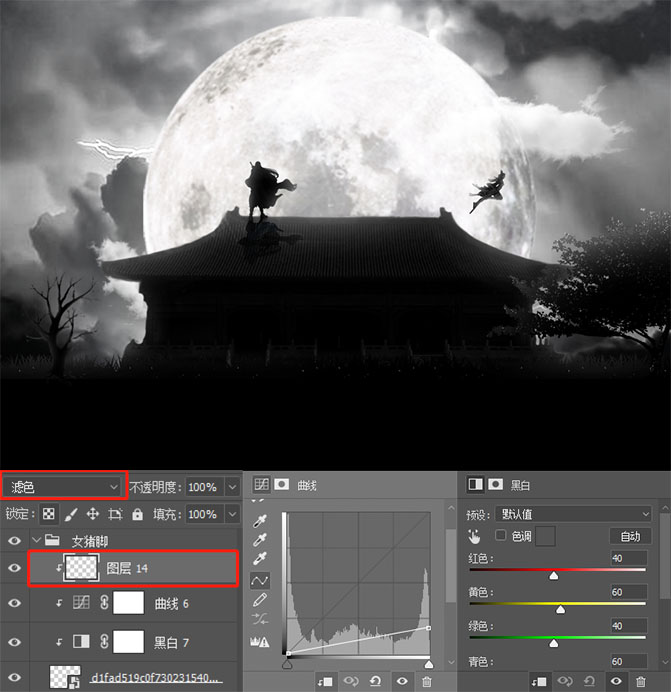Delete the Curves adjustment via trash icon
Image resolution: width=671 pixels, height=692 pixels.
pos(426,681)
